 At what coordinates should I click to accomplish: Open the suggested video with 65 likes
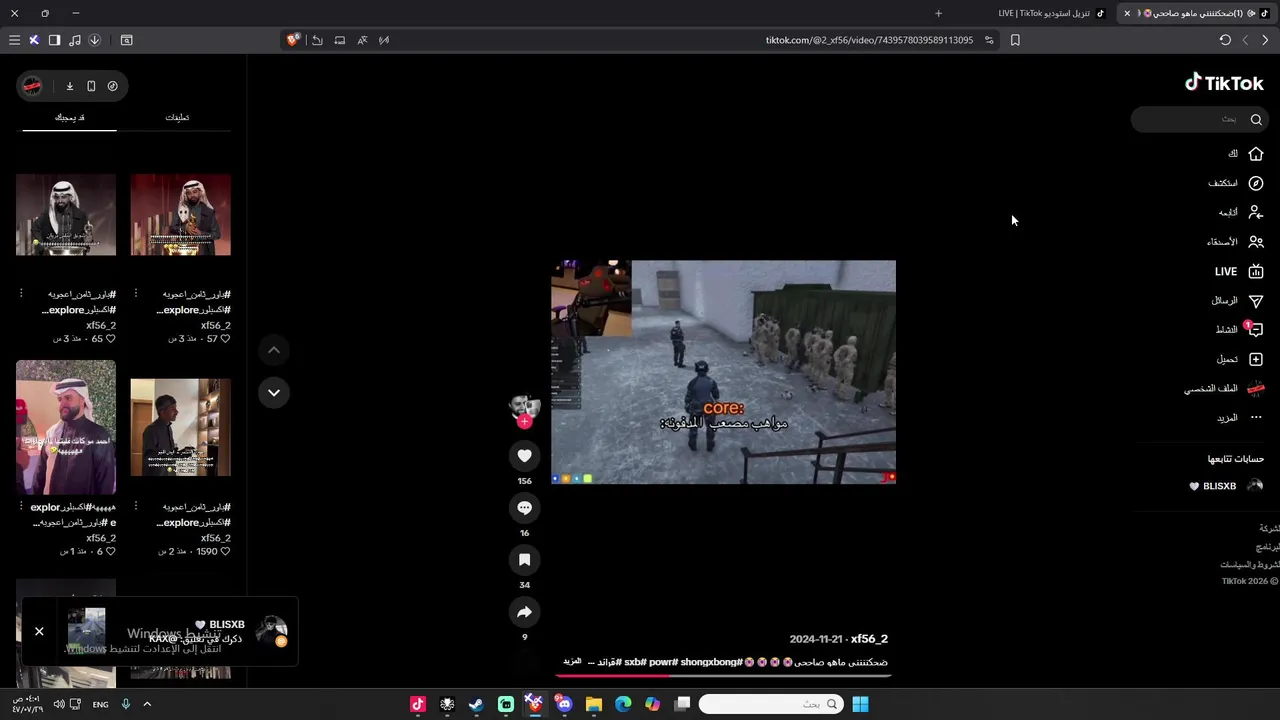coord(66,215)
